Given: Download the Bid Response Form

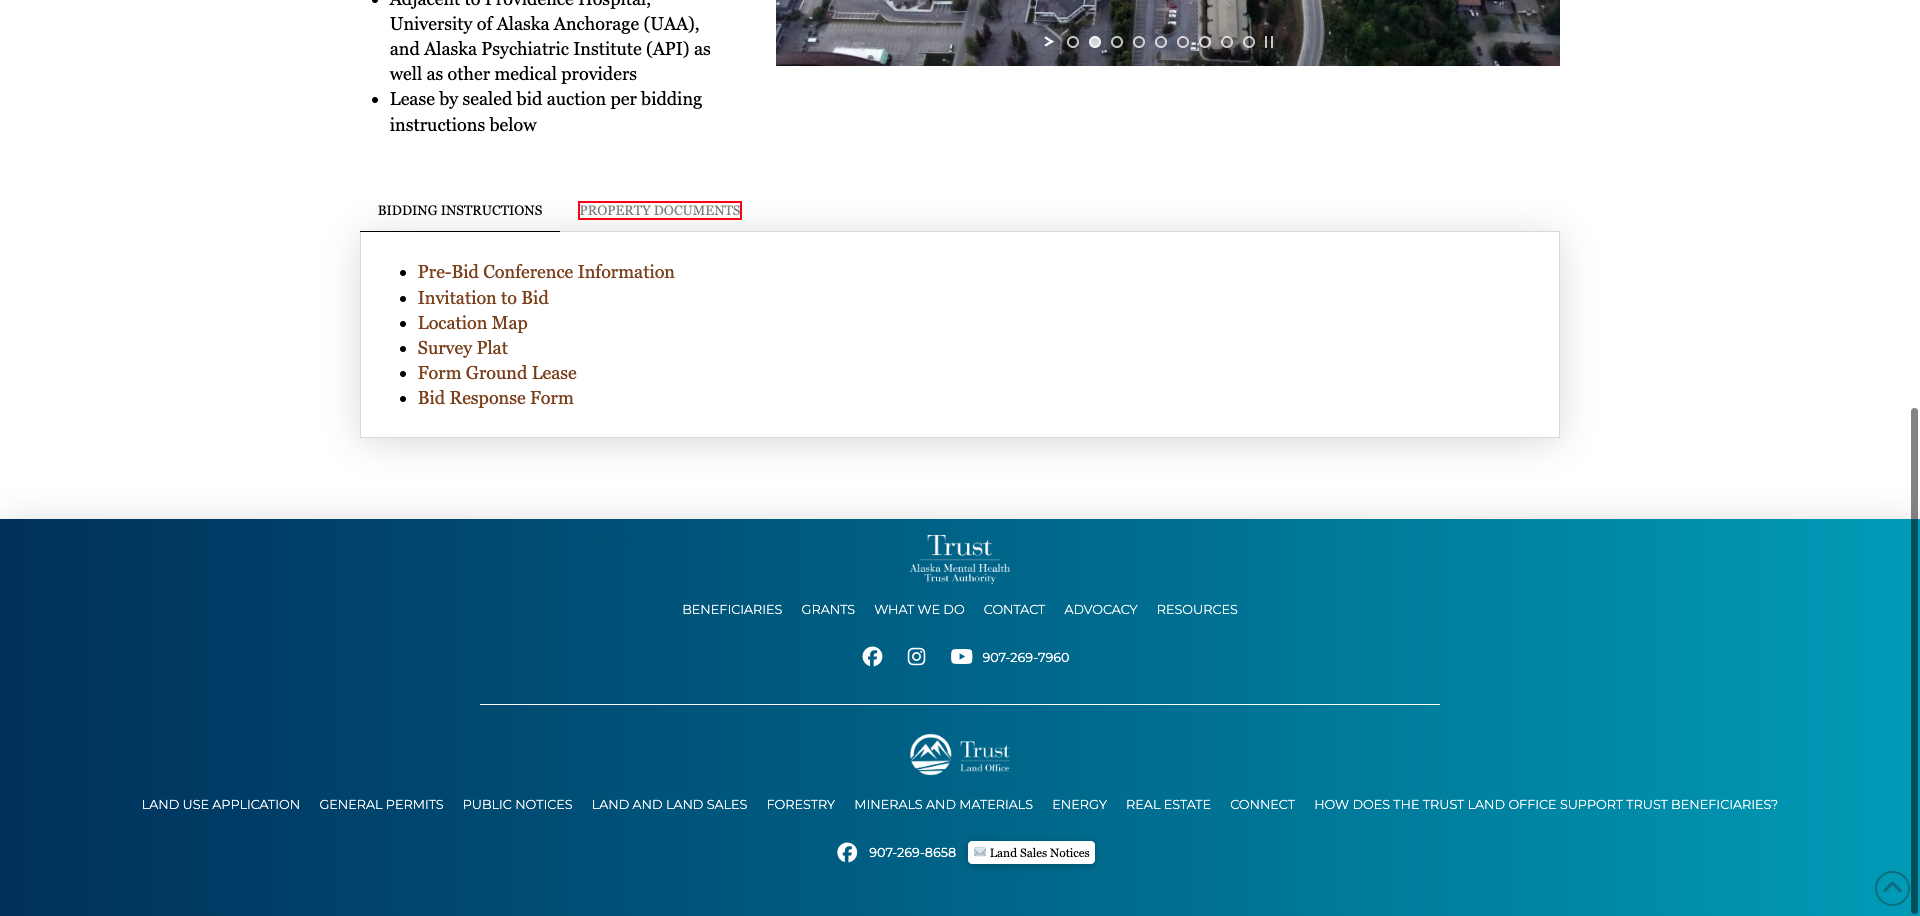Looking at the screenshot, I should click(495, 397).
